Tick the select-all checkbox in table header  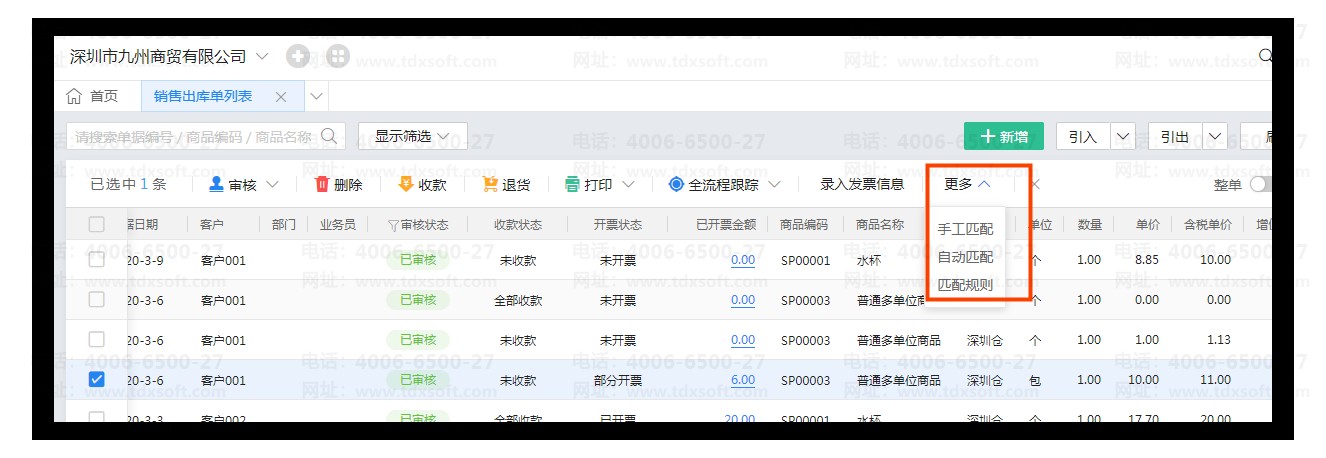pos(97,225)
